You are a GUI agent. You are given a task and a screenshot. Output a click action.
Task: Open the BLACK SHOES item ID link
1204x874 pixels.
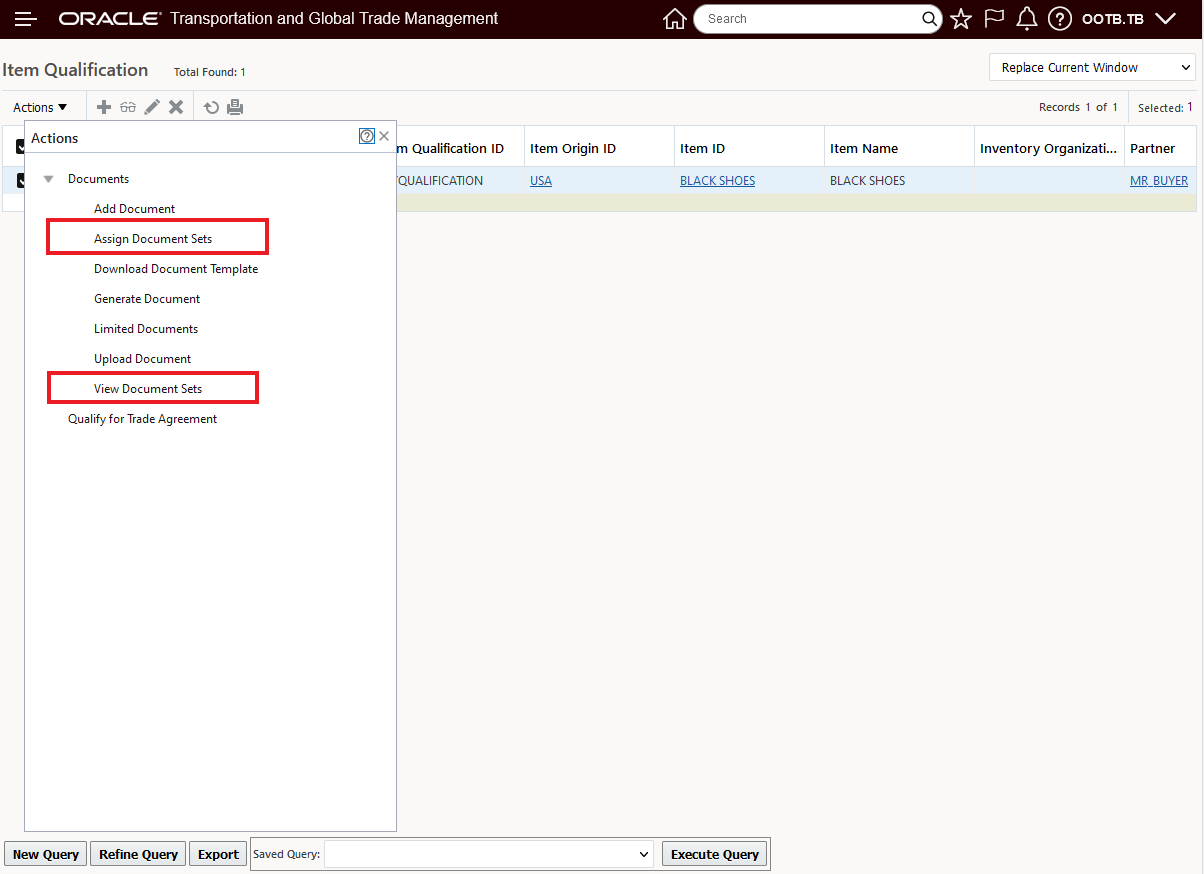pyautogui.click(x=717, y=181)
